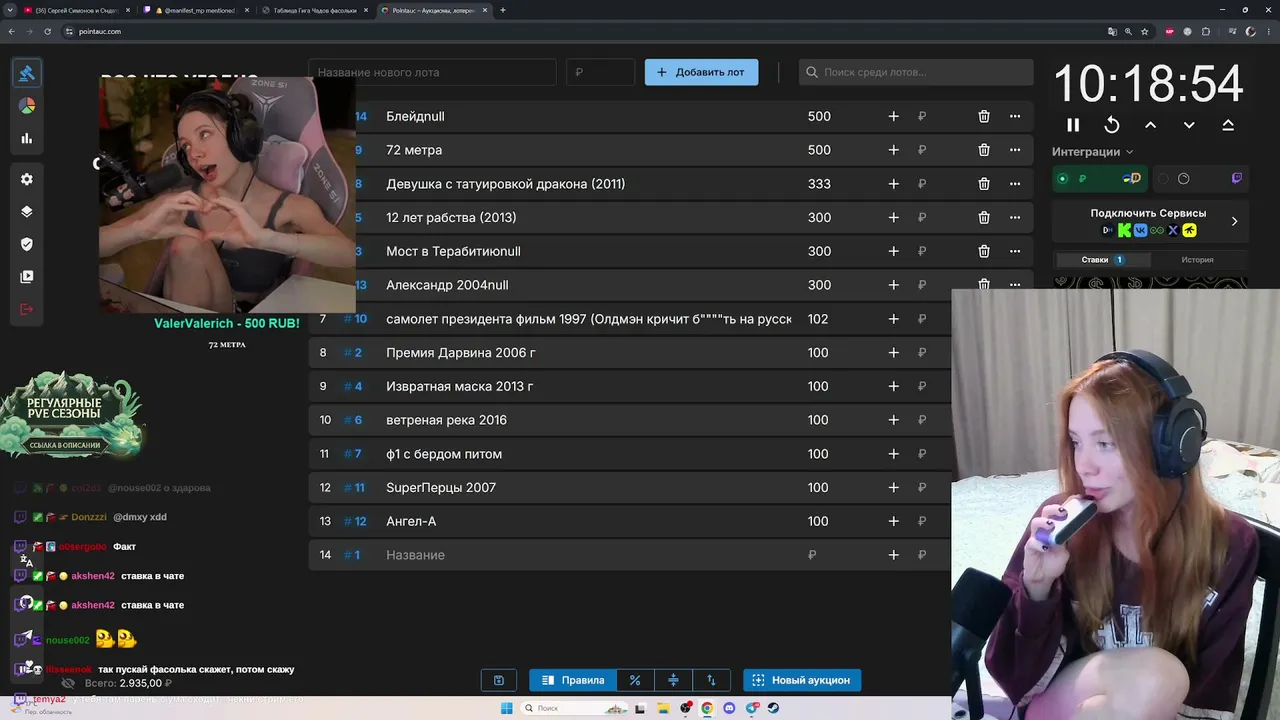Delete the lot 'Блейдnull'
Viewport: 1280px width, 720px height.
tap(984, 116)
